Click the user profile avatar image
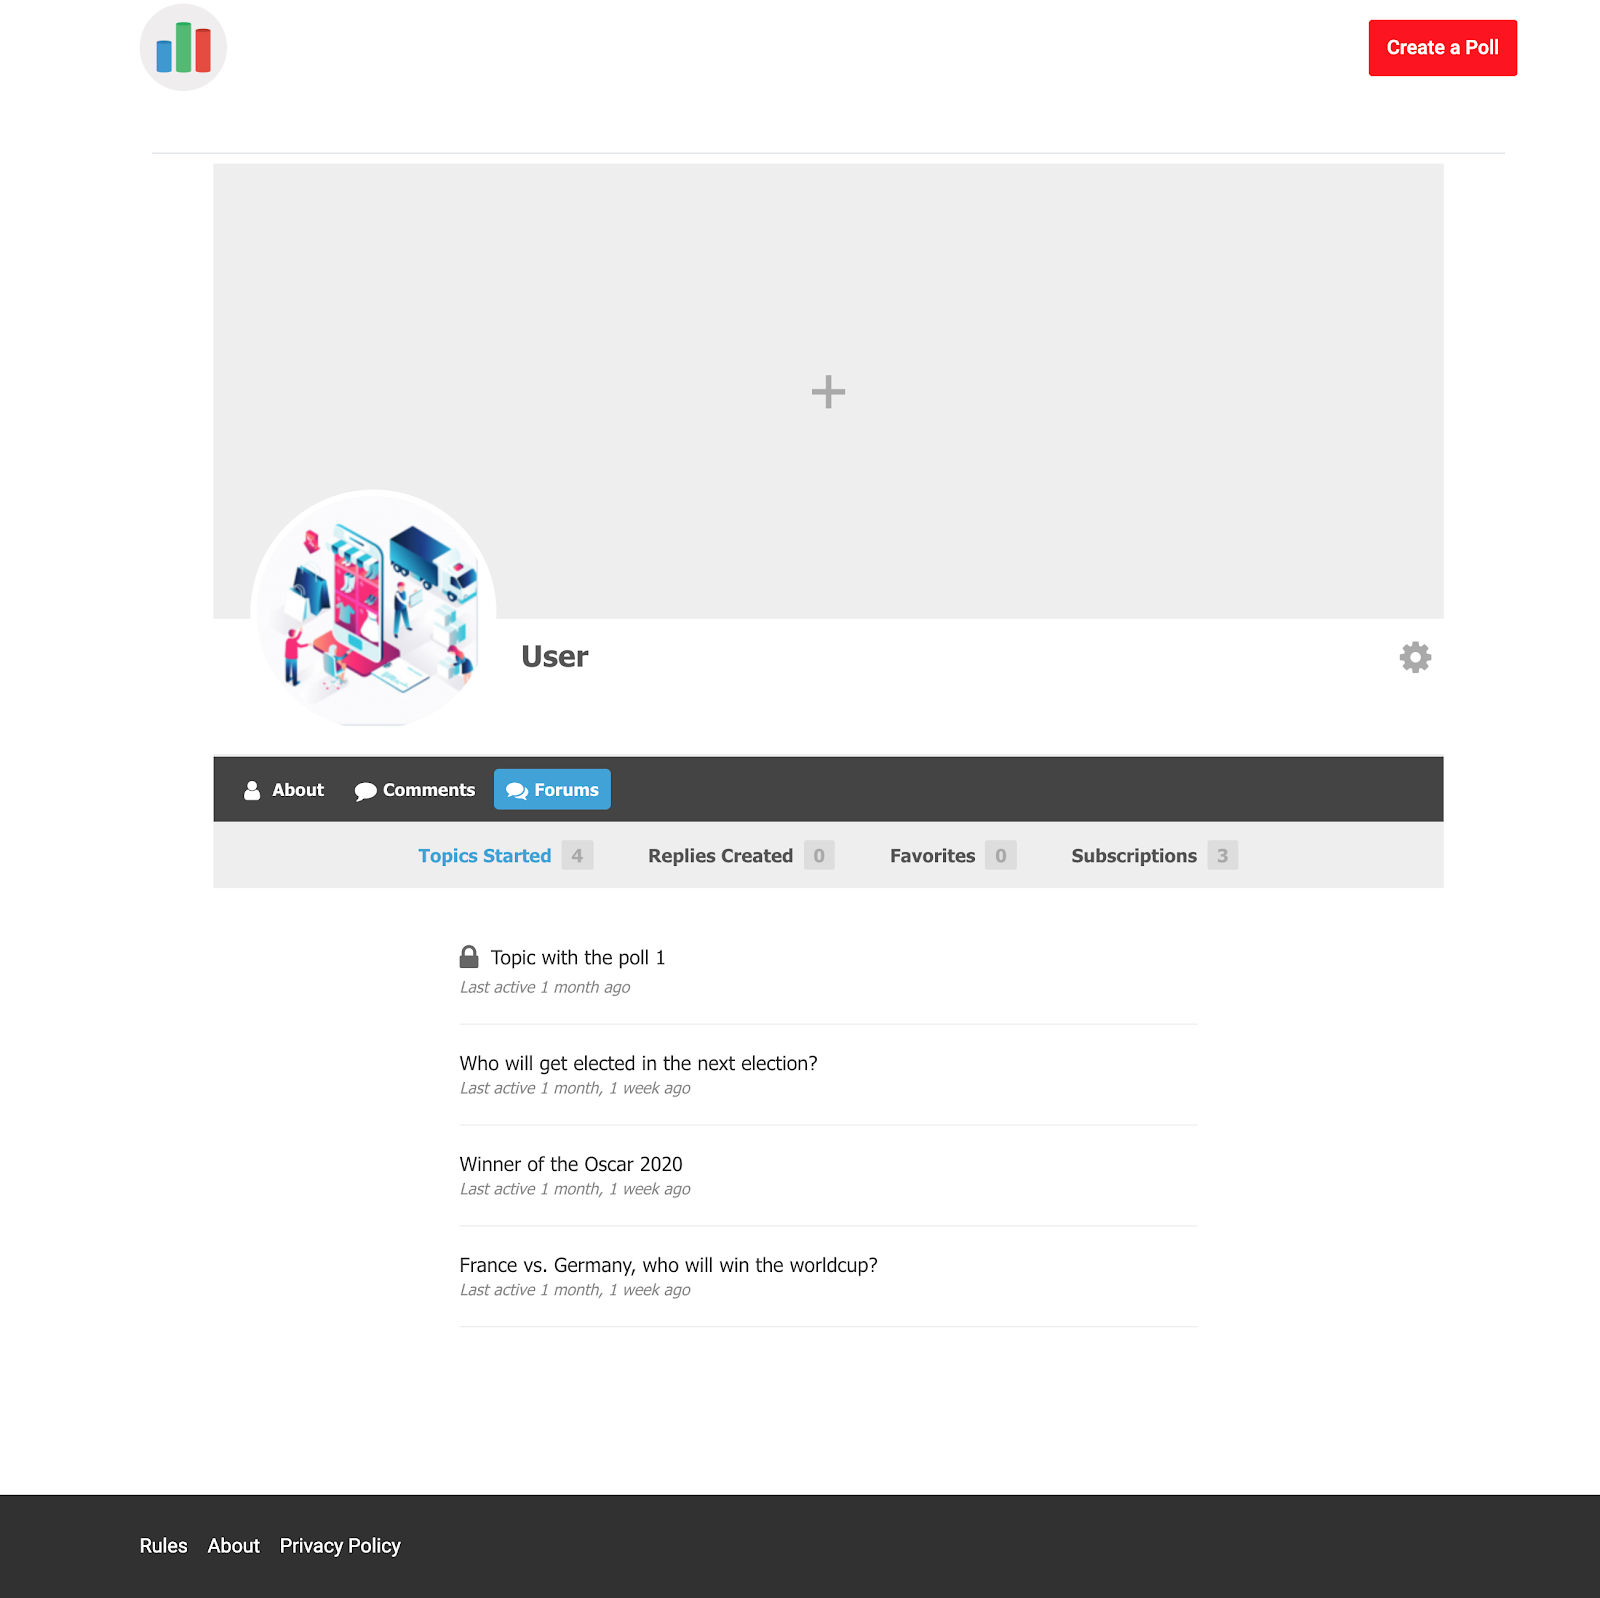Image resolution: width=1600 pixels, height=1598 pixels. click(x=373, y=609)
